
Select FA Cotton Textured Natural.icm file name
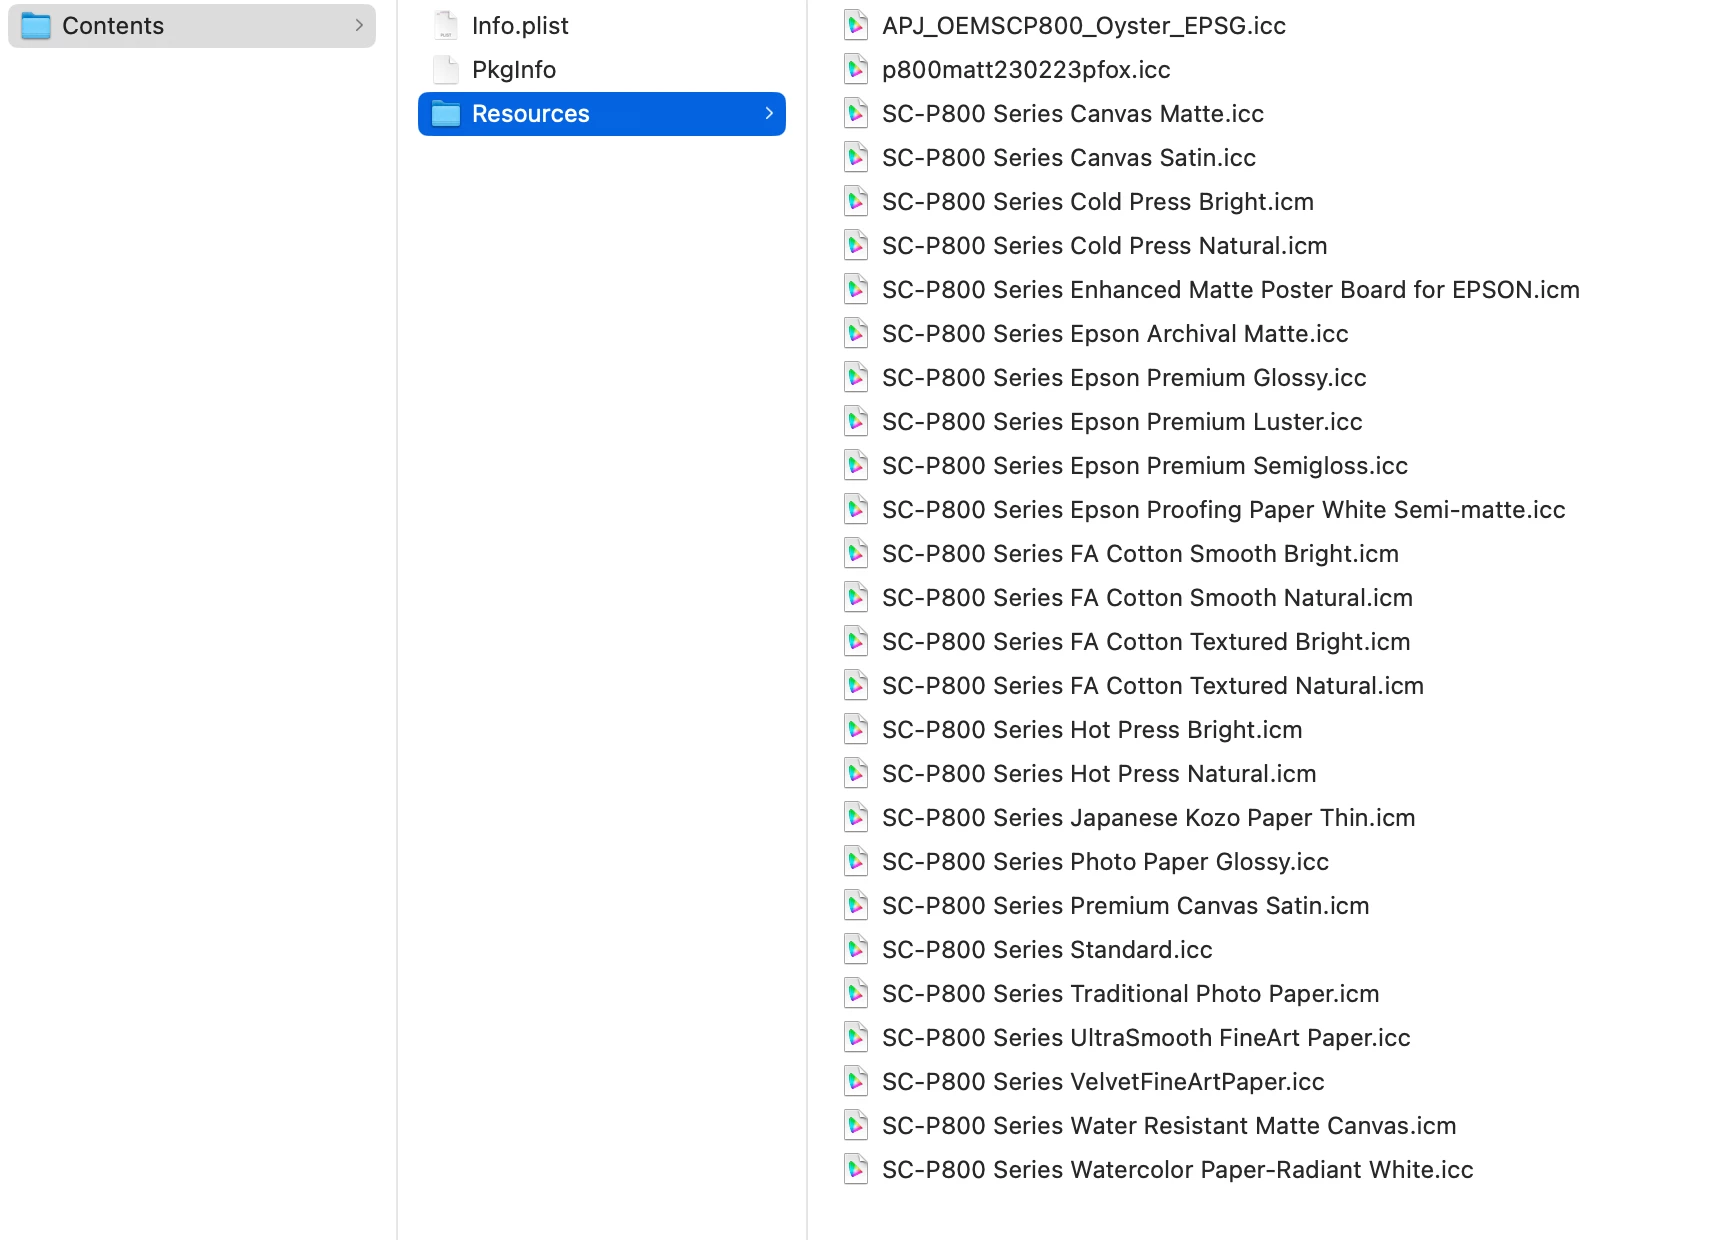click(x=1153, y=686)
